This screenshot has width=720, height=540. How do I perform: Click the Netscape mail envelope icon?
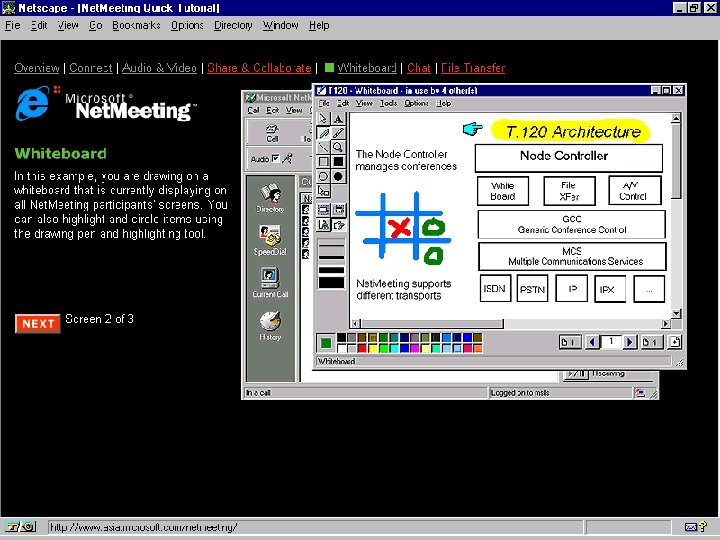[x=690, y=527]
